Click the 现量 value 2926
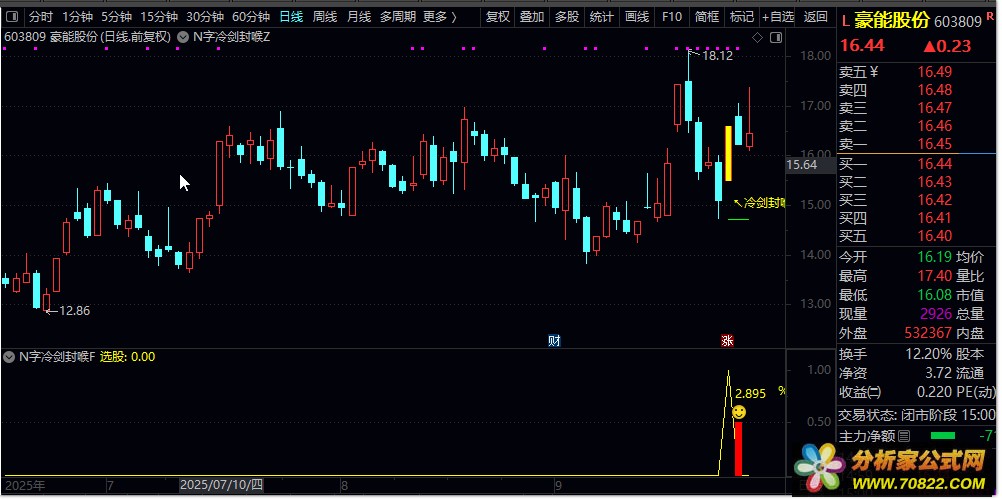This screenshot has width=1002, height=500. click(936, 314)
